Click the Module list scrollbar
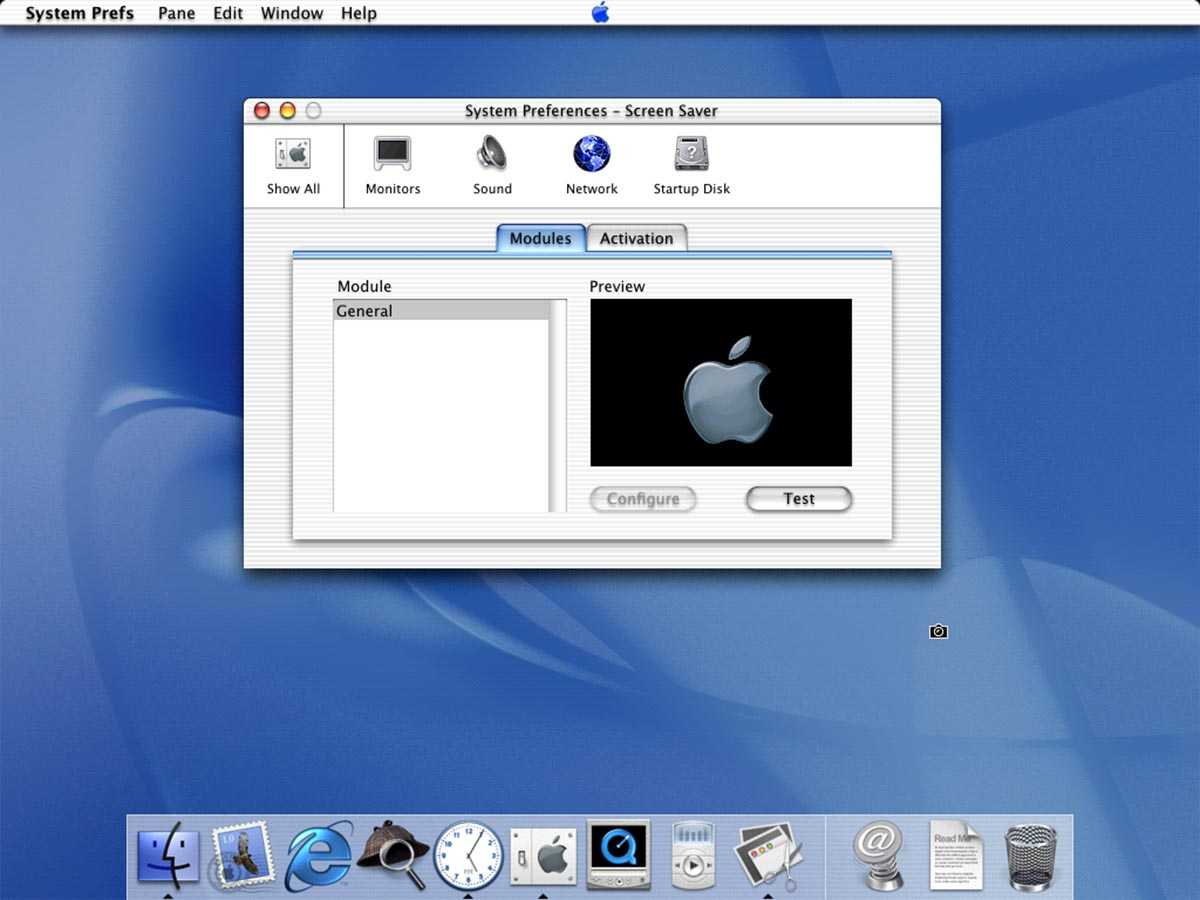 click(x=558, y=405)
